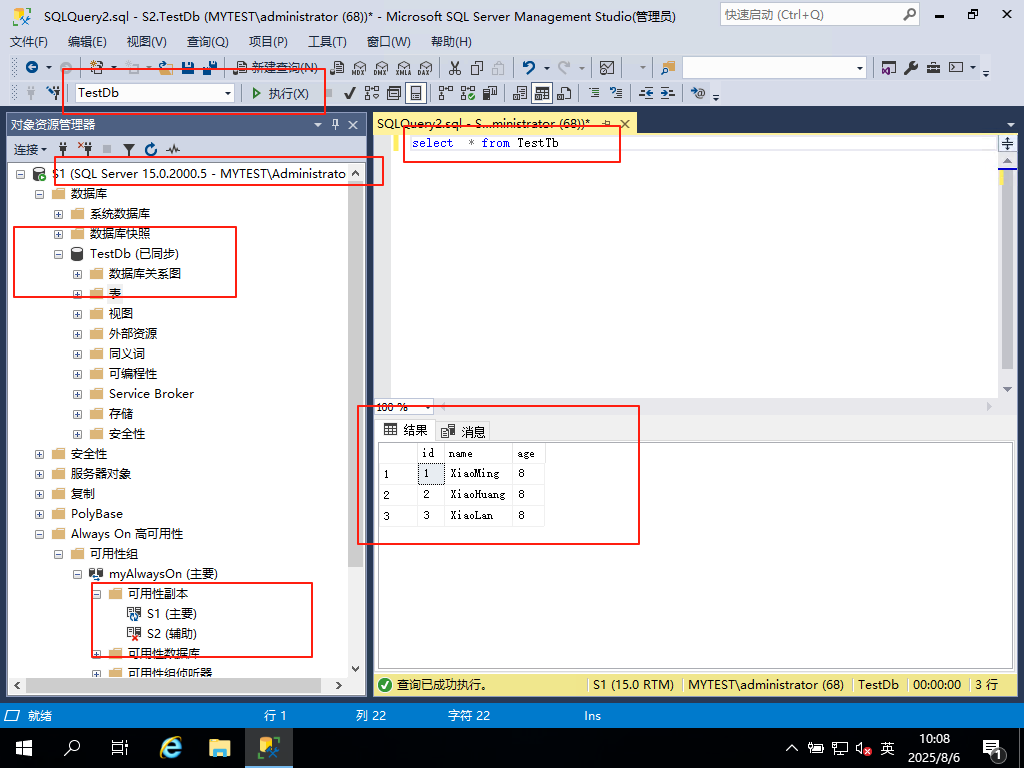
Task: Select the S2 (辅助) replica
Action: tap(172, 633)
